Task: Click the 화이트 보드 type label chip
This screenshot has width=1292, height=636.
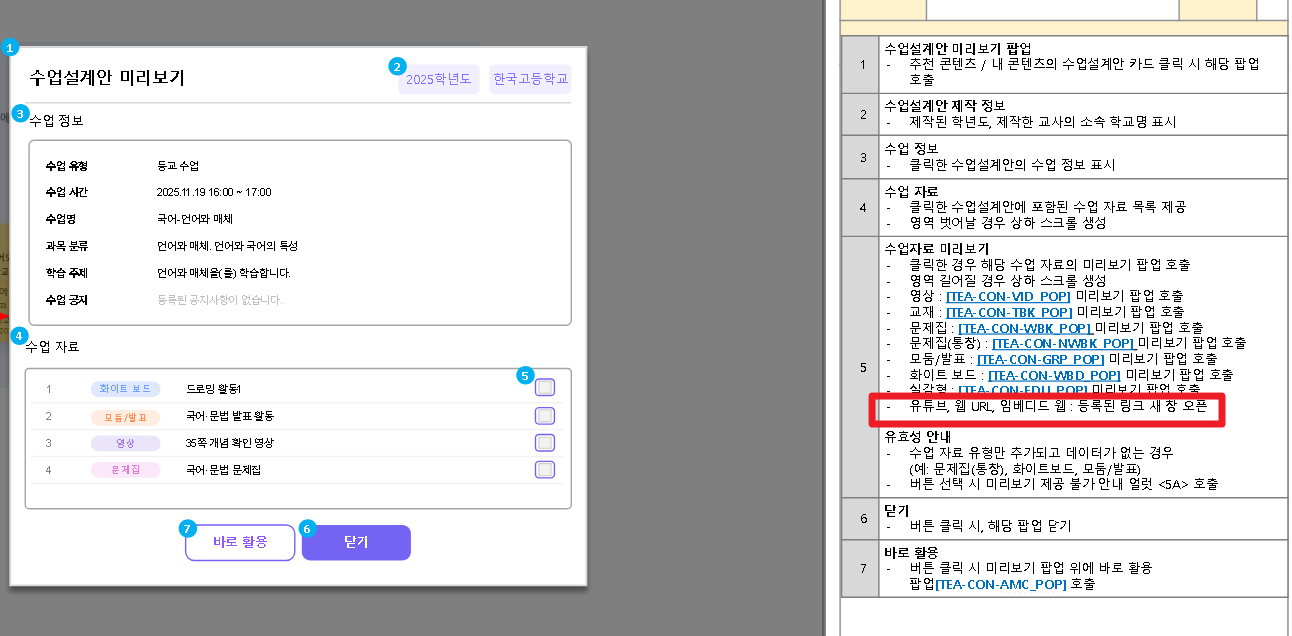Action: coord(124,389)
